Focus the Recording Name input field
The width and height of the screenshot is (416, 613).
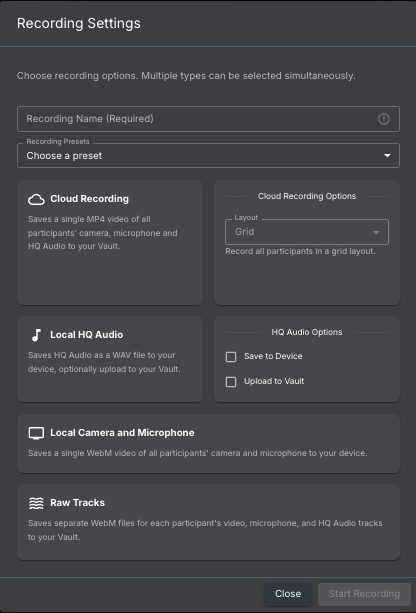208,119
